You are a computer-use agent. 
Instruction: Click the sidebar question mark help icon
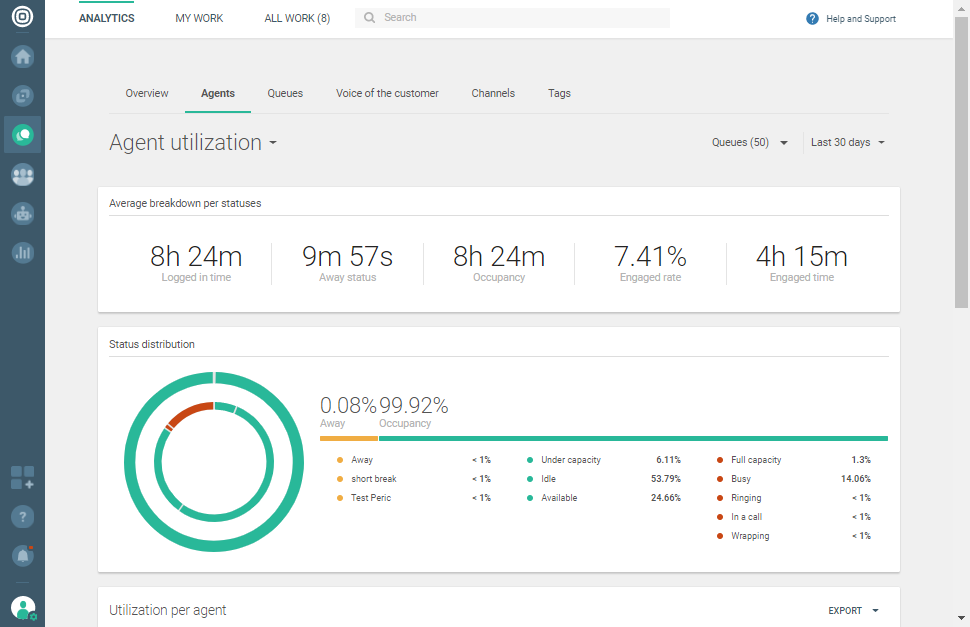pos(22,516)
